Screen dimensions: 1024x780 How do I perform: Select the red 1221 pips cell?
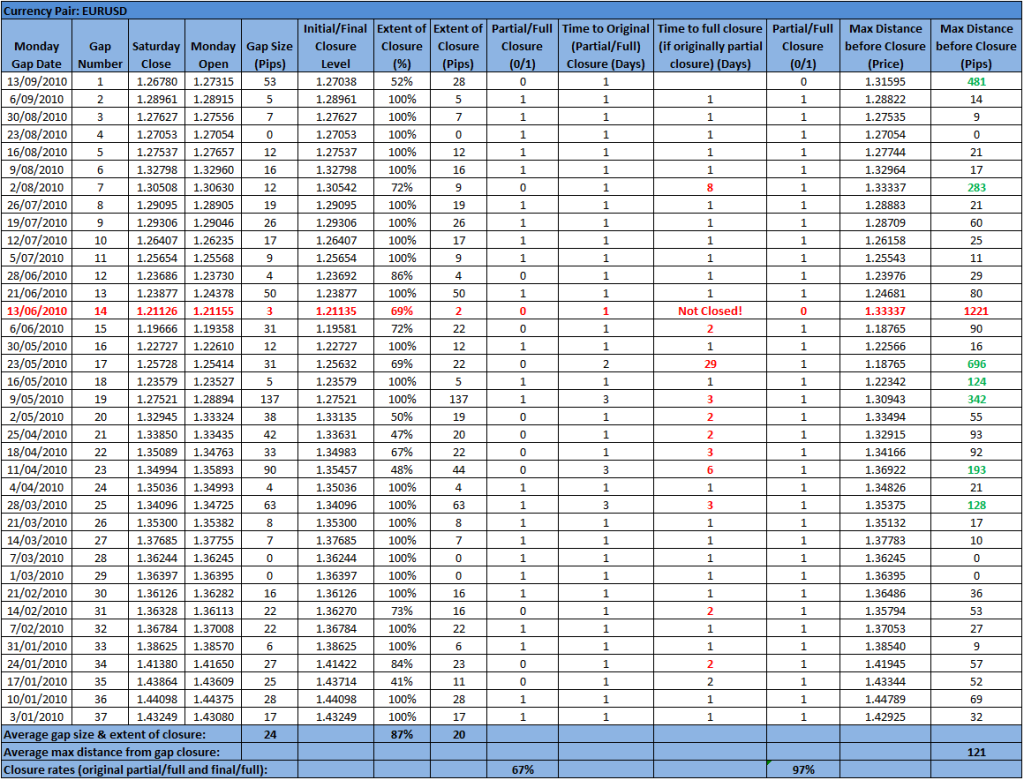976,311
